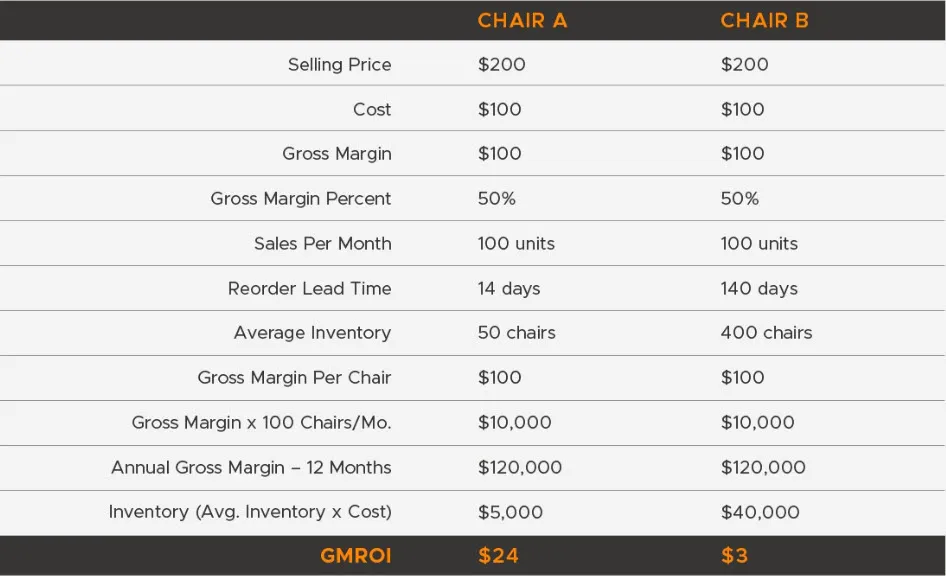Select Chair A's 14 days lead time
This screenshot has height=576, width=946.
coord(508,289)
